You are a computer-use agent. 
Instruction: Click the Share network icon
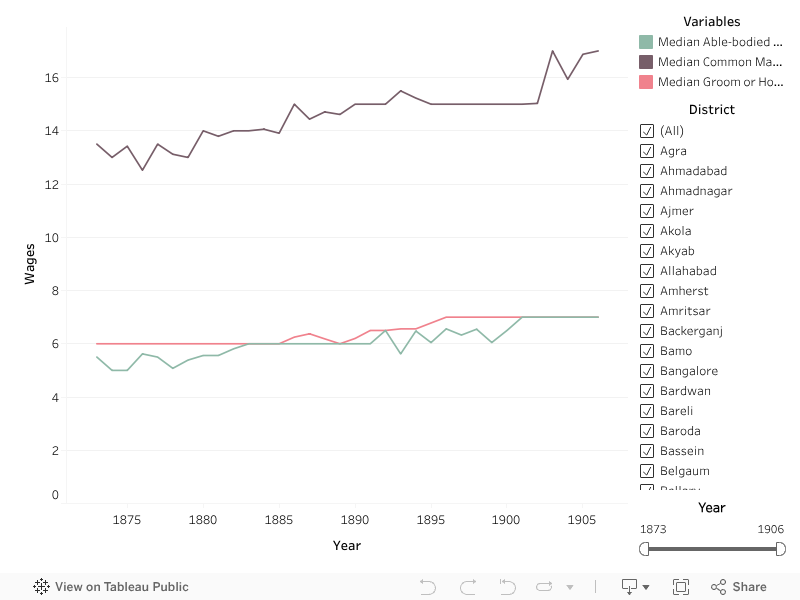(x=718, y=587)
